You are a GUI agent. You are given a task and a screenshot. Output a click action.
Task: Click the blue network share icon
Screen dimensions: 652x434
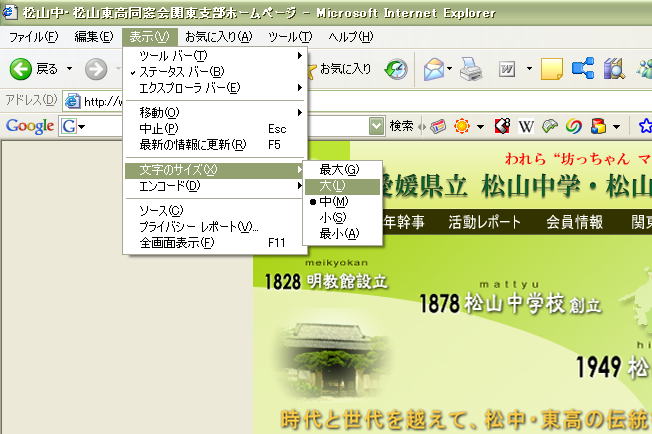tap(583, 68)
